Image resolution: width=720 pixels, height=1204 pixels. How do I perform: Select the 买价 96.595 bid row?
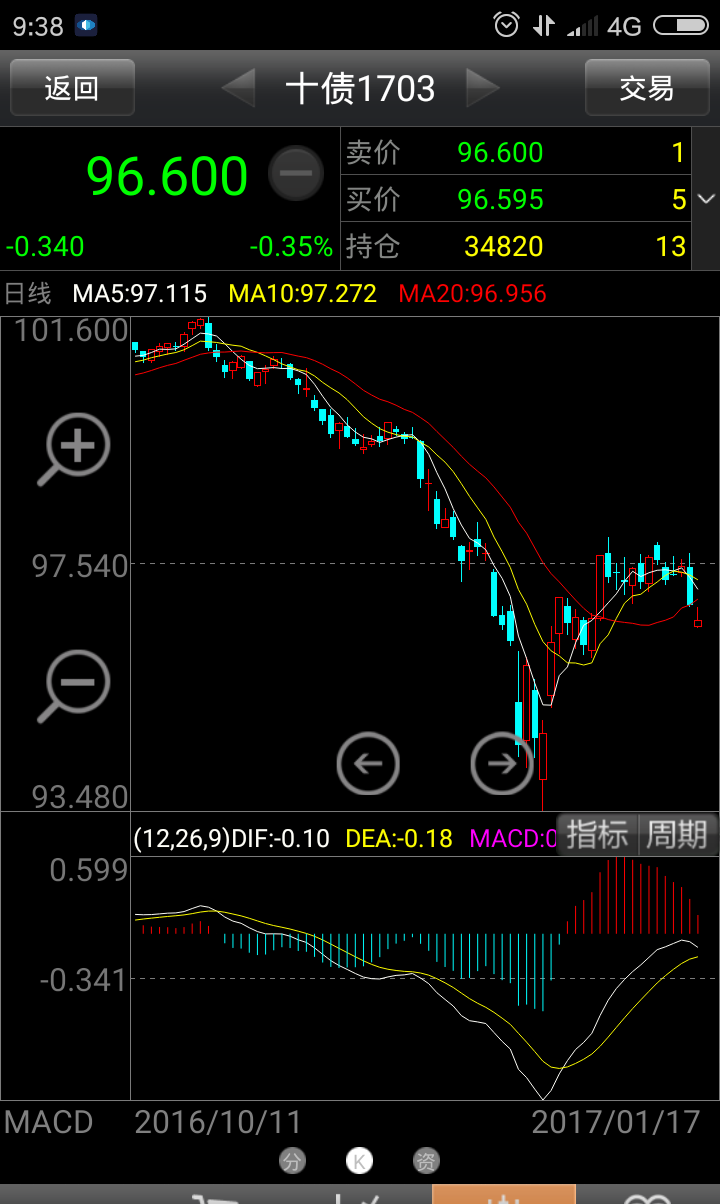(517, 199)
